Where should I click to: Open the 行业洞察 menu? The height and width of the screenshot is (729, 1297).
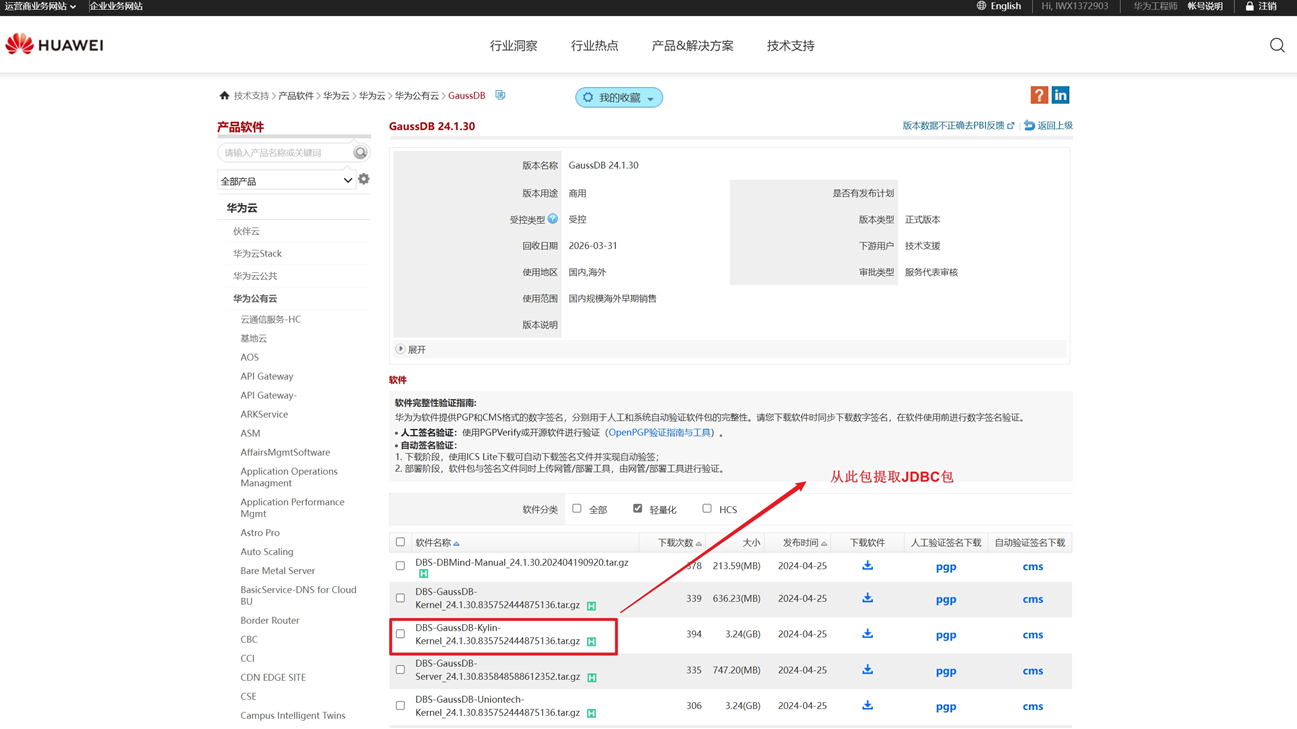(514, 46)
